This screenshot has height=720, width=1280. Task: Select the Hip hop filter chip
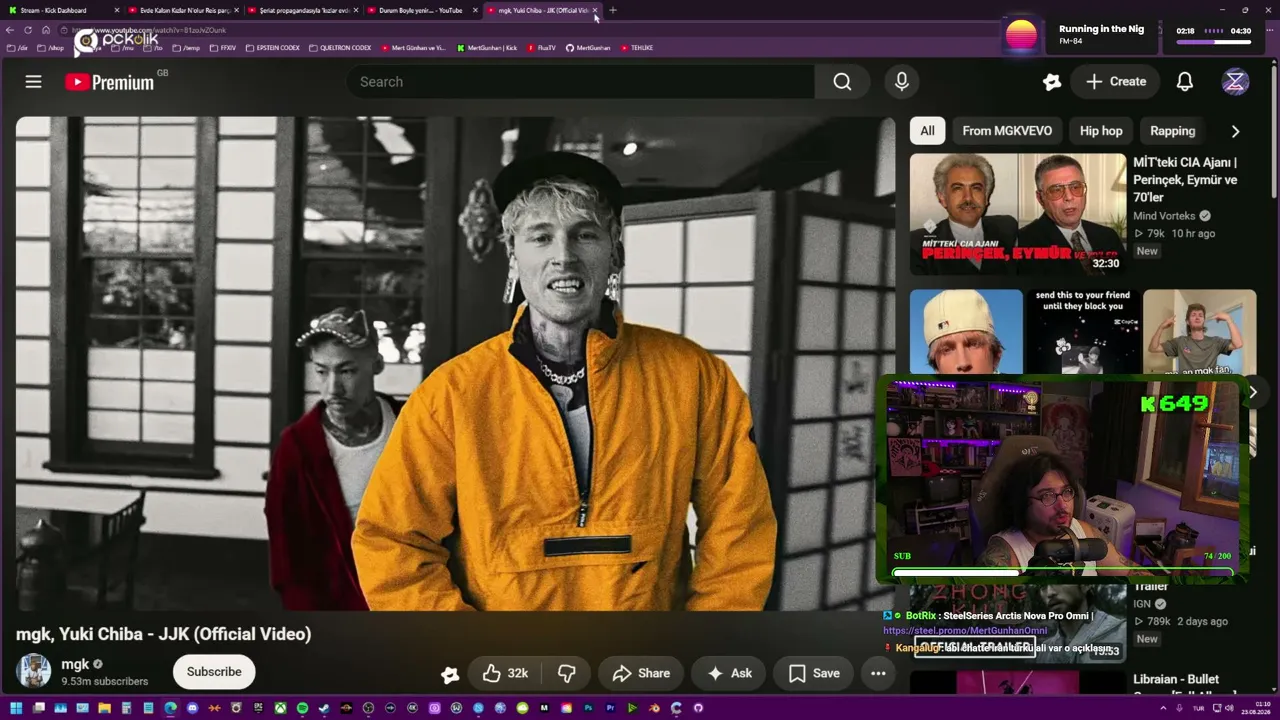coord(1101,131)
